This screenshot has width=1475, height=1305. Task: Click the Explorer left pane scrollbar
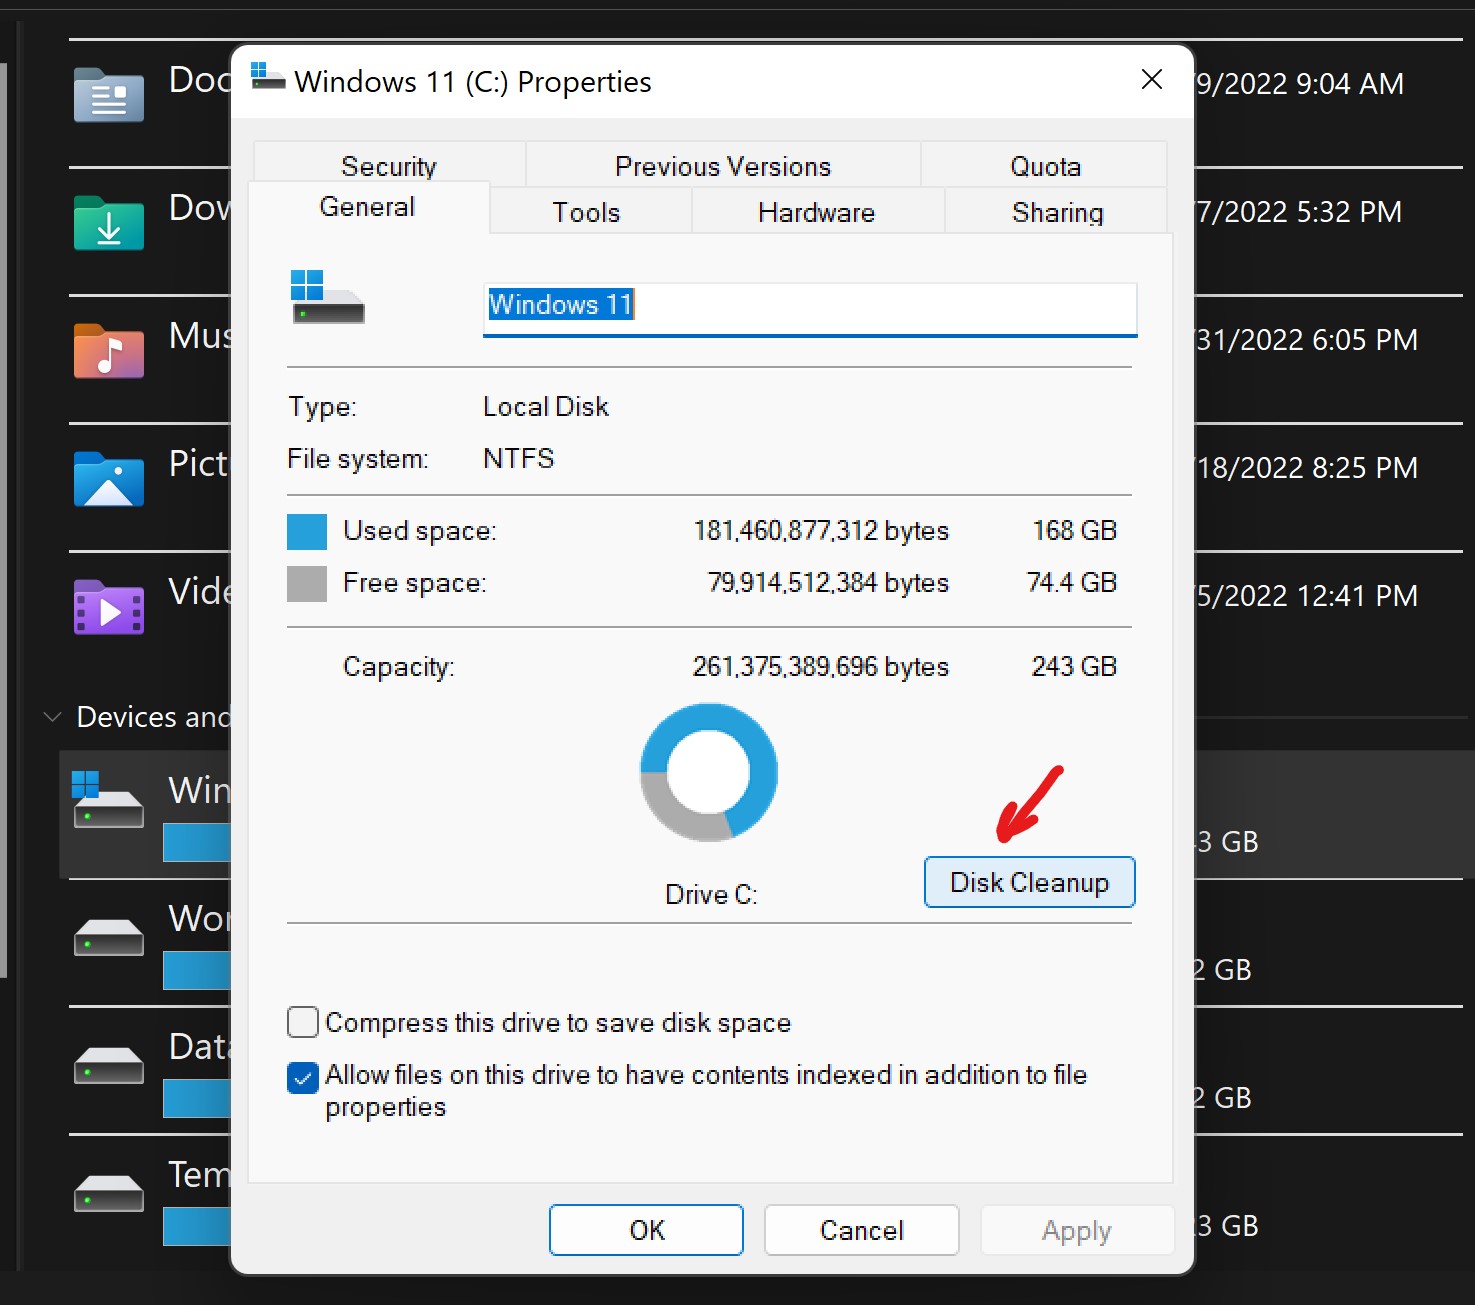(x=4, y=520)
